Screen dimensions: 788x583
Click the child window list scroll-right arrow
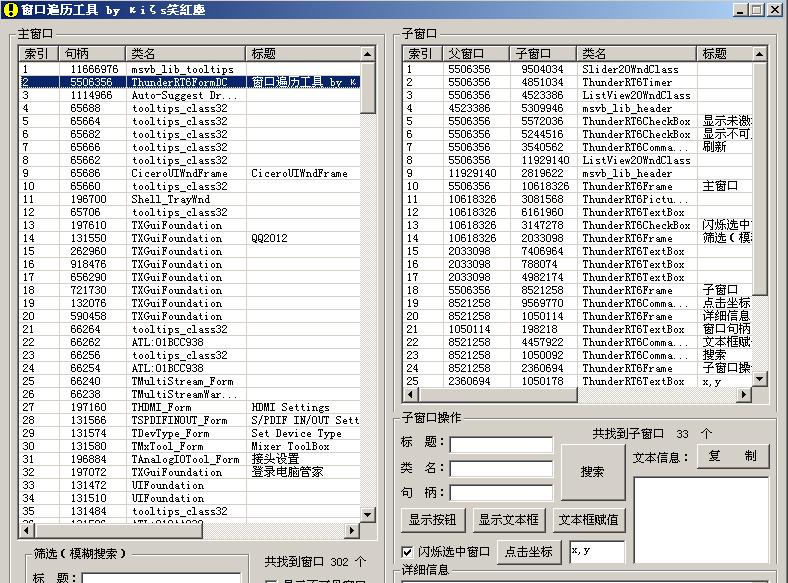click(743, 395)
